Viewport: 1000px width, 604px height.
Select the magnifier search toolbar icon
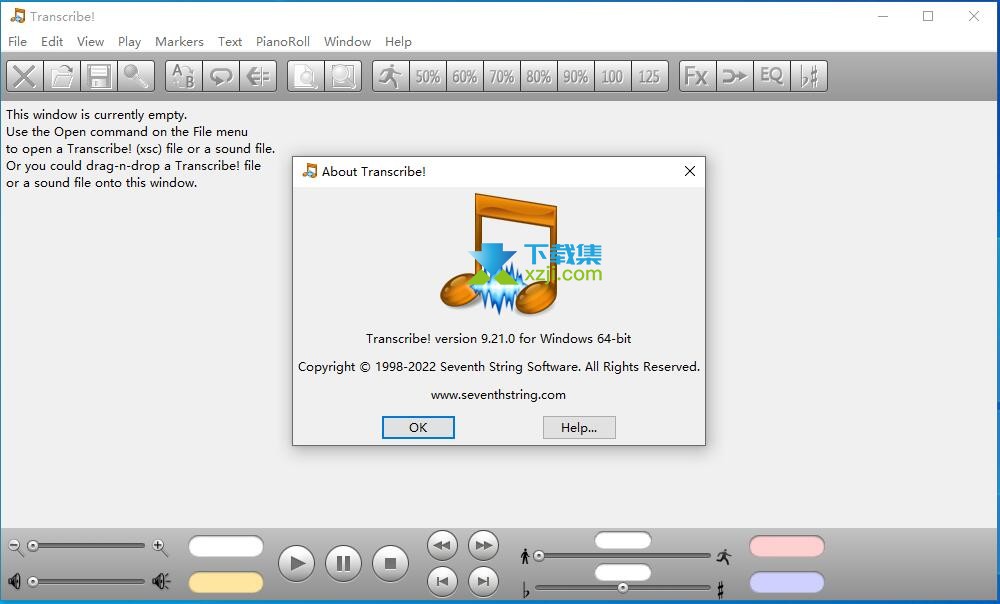(136, 77)
